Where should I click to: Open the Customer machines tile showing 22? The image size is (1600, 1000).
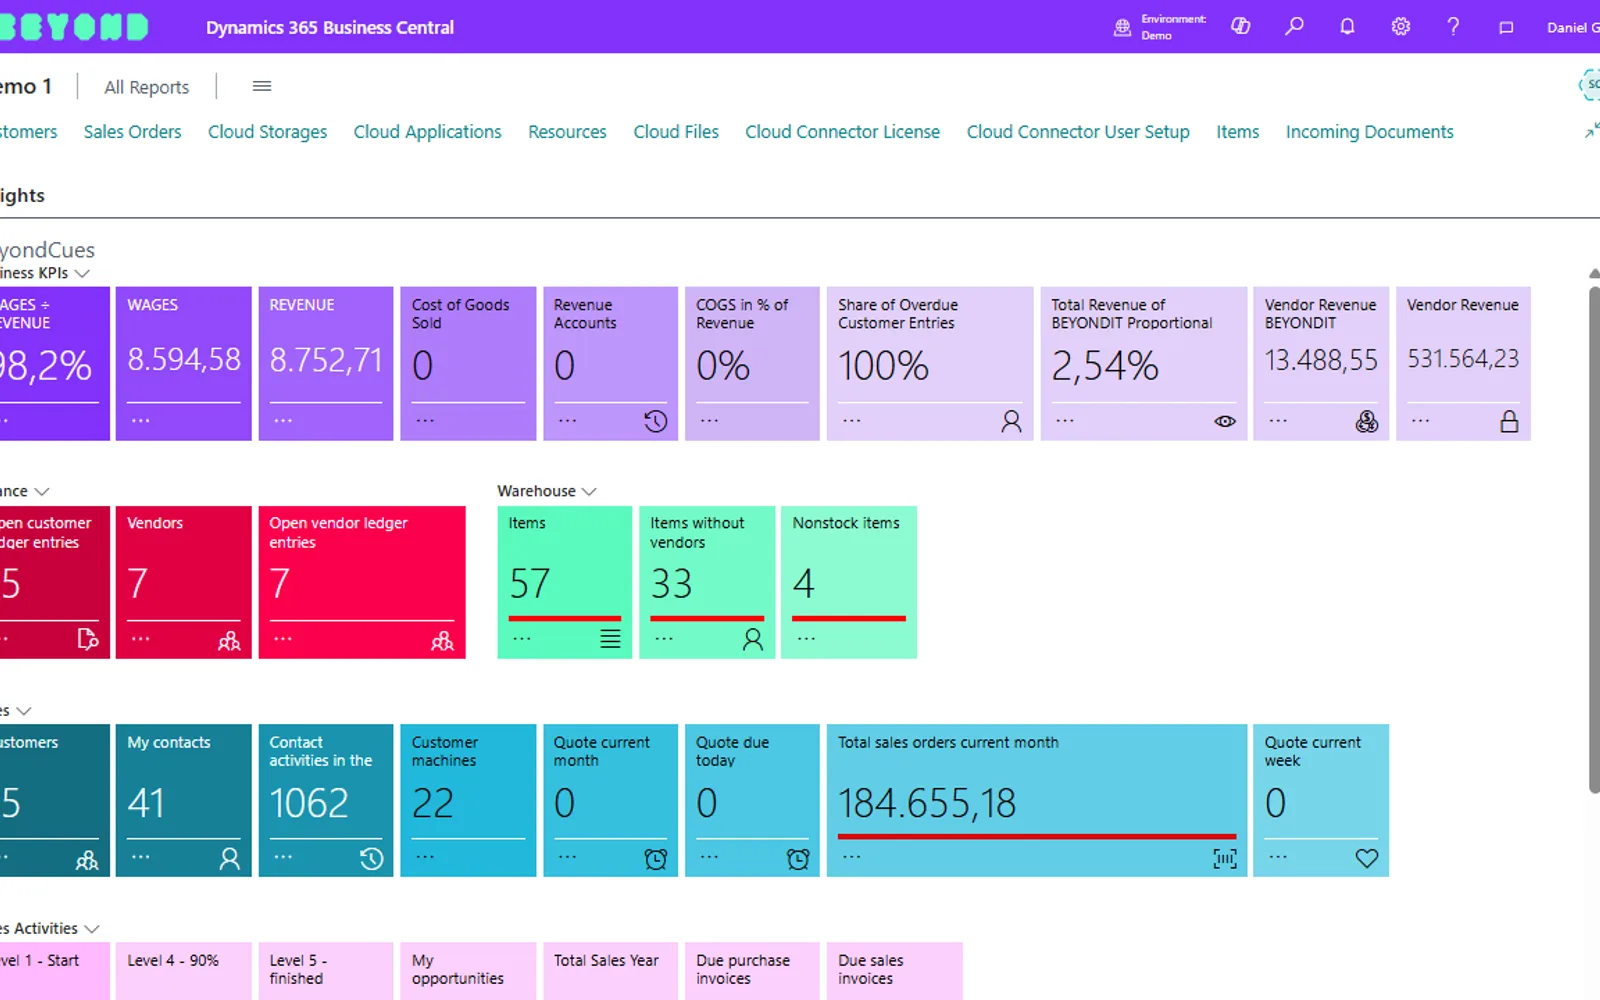point(468,800)
